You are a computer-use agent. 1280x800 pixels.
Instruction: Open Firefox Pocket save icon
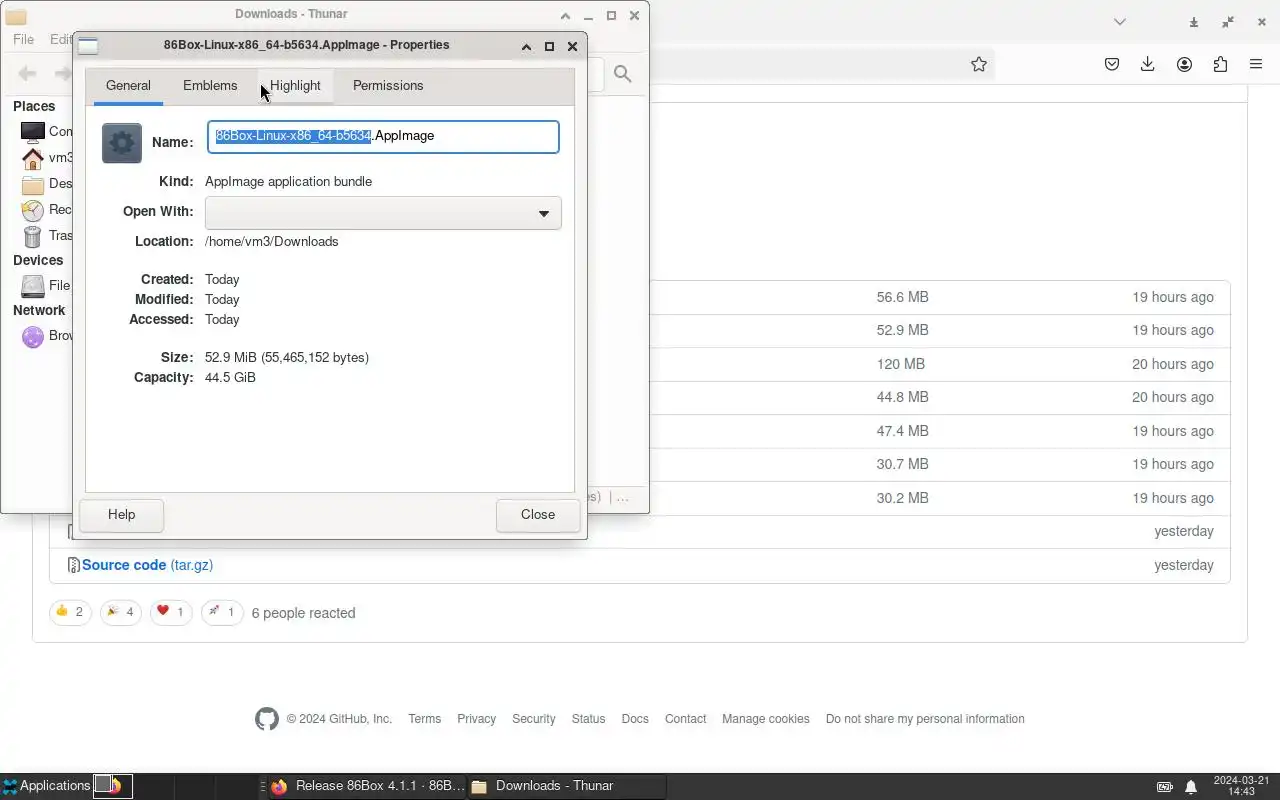[1112, 64]
